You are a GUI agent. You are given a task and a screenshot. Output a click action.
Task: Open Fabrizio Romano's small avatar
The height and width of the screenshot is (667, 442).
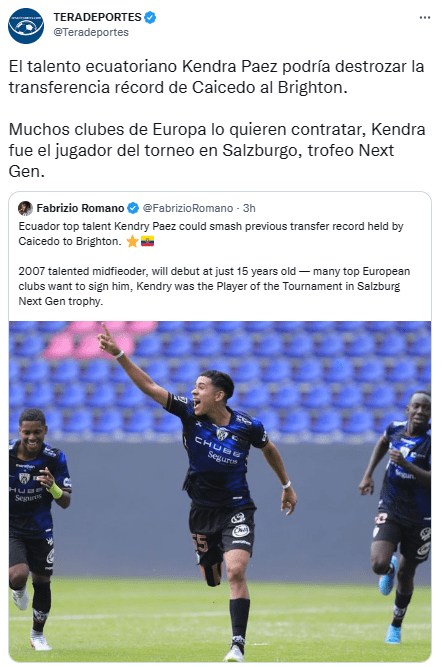(26, 208)
